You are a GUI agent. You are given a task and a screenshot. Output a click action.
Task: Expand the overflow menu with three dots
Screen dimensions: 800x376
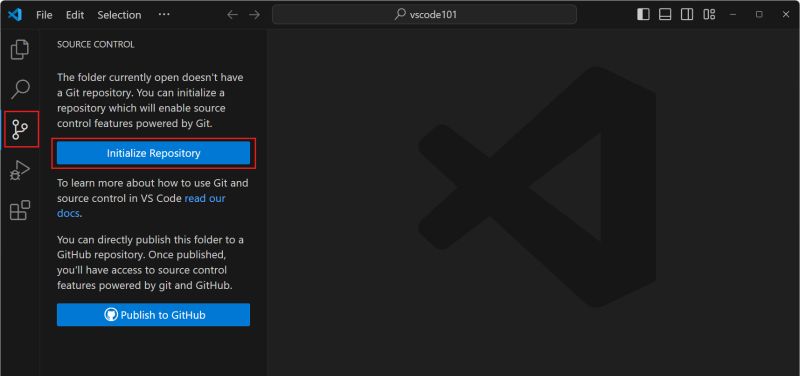click(x=164, y=14)
